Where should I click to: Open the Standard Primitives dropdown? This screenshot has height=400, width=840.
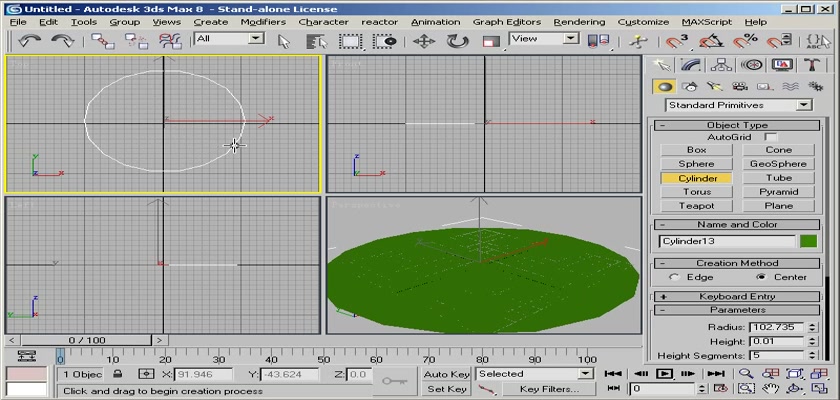739,105
